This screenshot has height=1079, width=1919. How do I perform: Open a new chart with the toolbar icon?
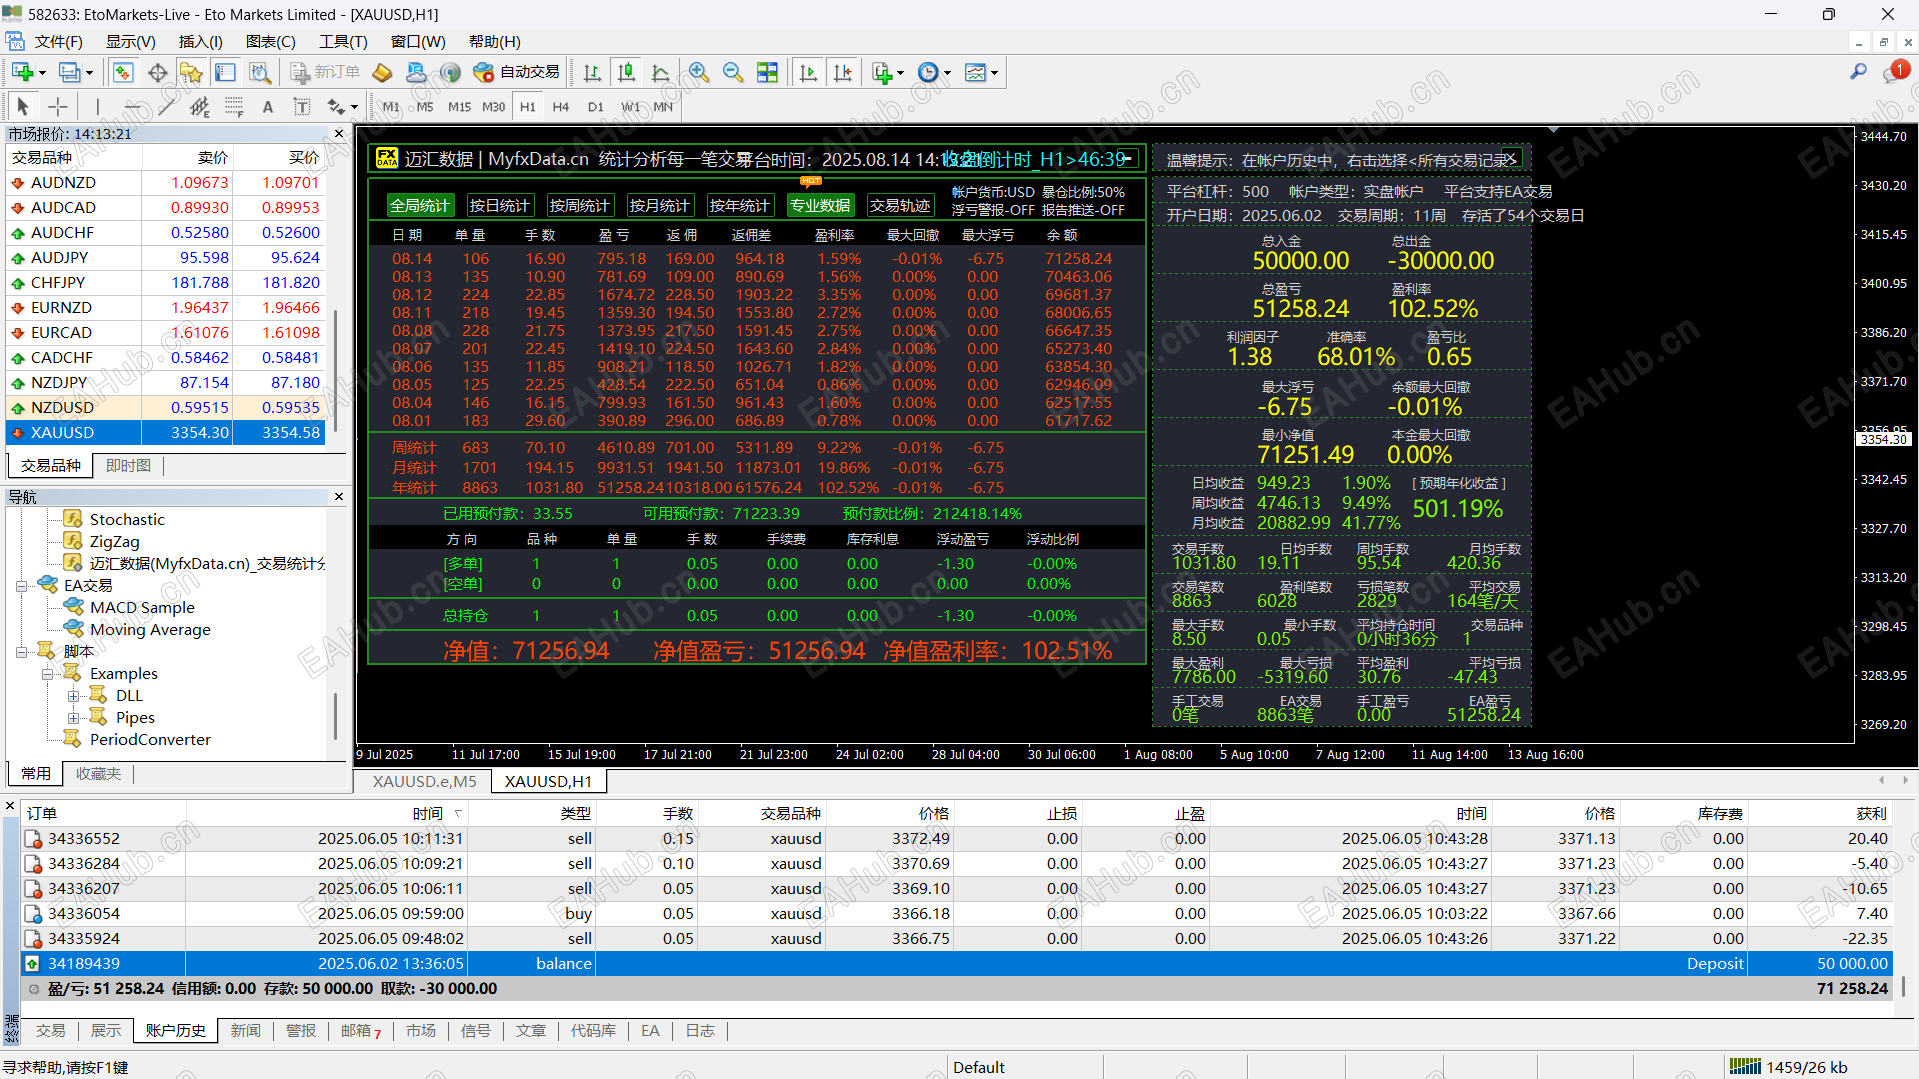(x=22, y=72)
